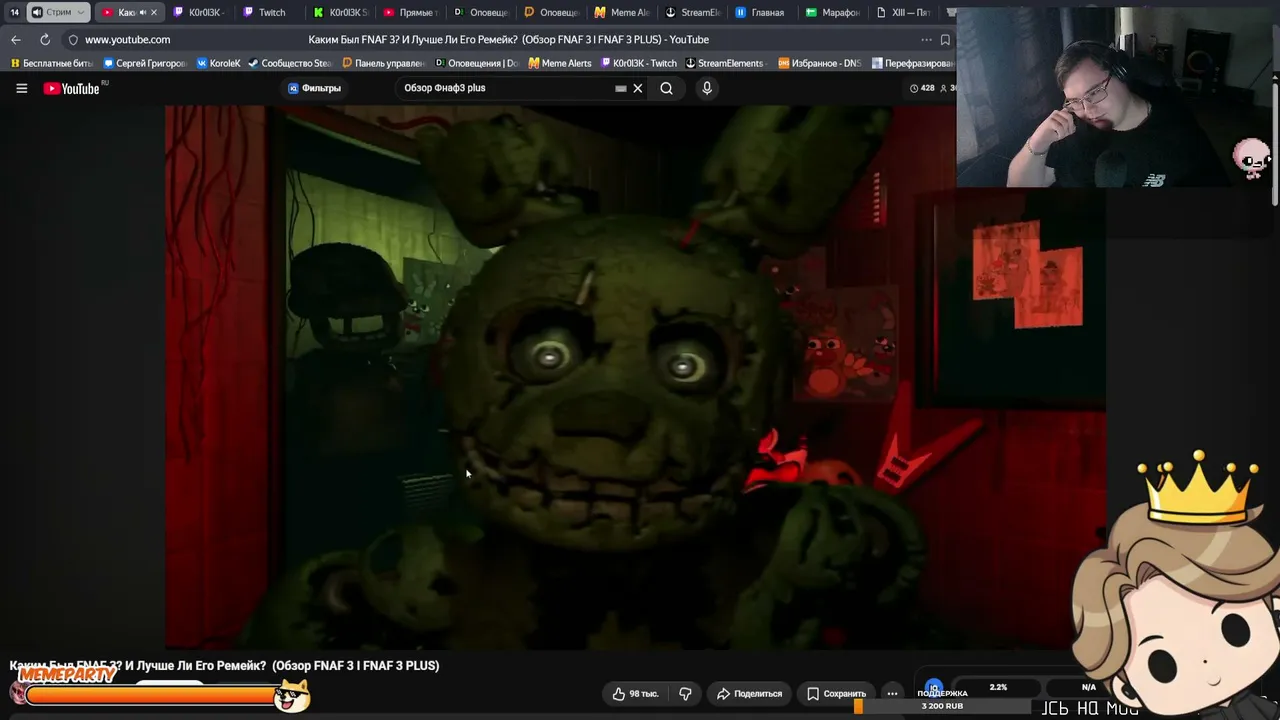The image size is (1280, 720).
Task: Open the StreamElements bookmark
Action: 724,63
